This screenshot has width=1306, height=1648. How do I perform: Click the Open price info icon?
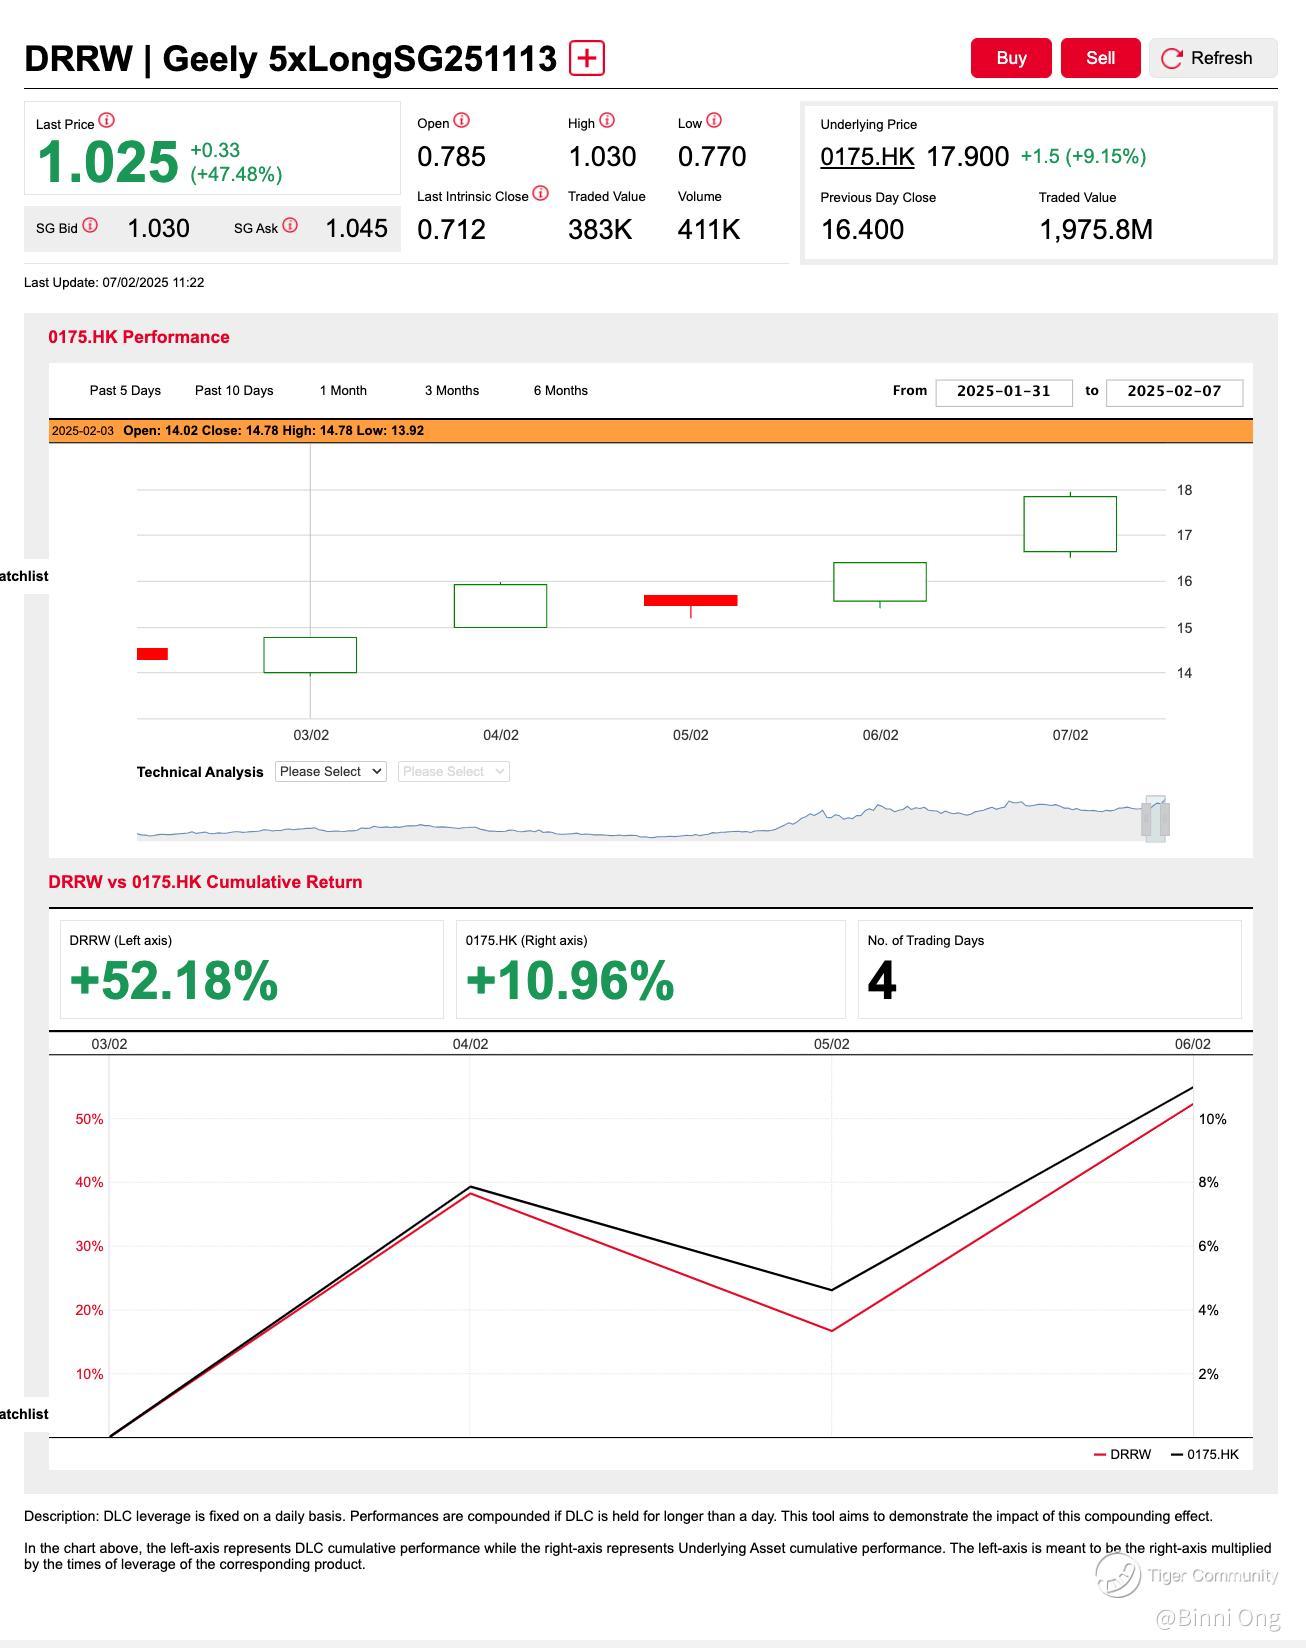tap(461, 121)
